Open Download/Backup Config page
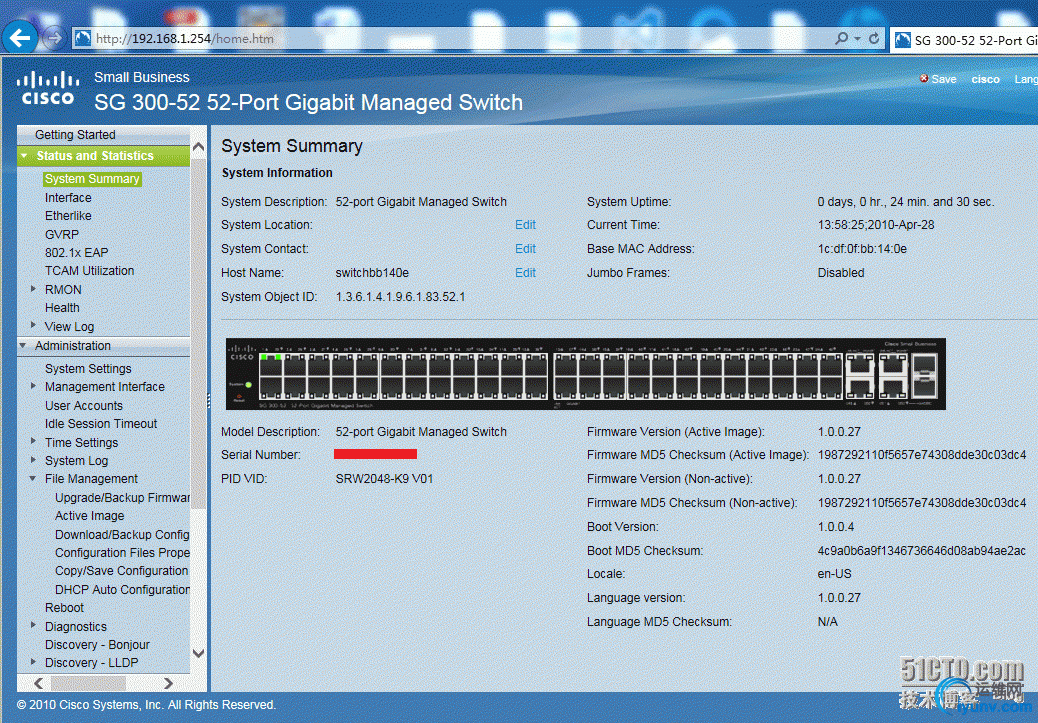Image resolution: width=1038 pixels, height=723 pixels. pos(122,534)
